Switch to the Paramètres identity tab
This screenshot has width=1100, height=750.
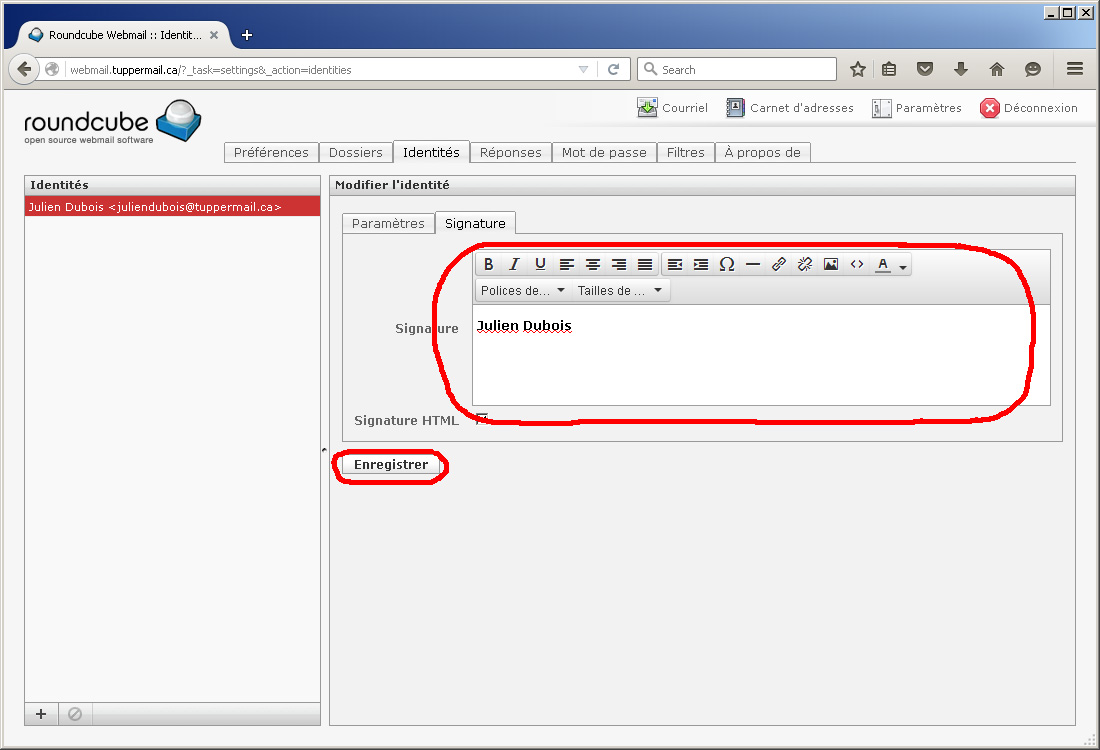(x=388, y=224)
